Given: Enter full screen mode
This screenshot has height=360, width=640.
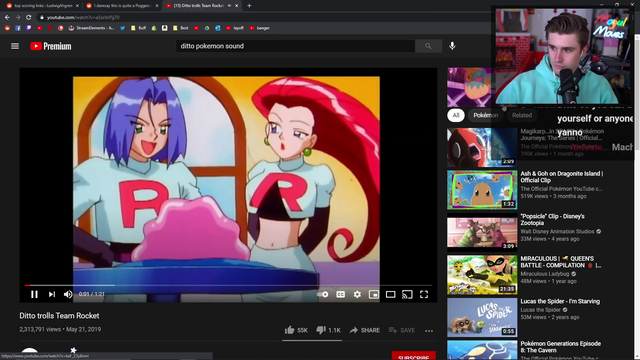Looking at the screenshot, I should point(424,294).
